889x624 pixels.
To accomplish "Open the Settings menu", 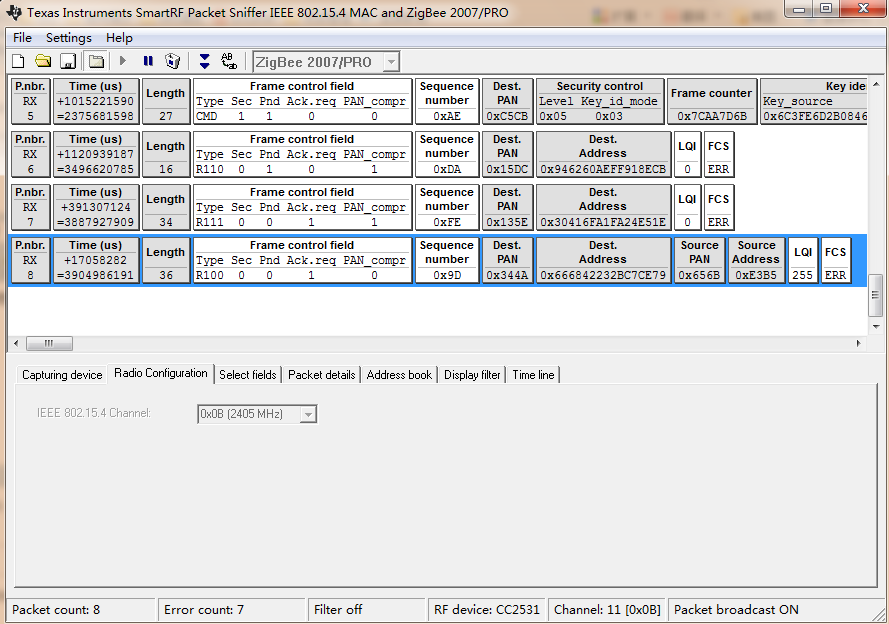I will click(69, 38).
